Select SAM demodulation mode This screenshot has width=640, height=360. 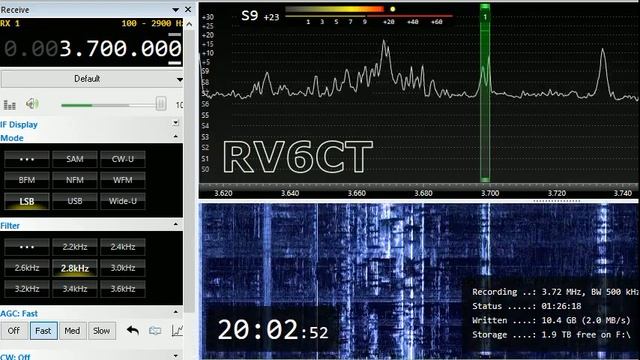[75, 159]
